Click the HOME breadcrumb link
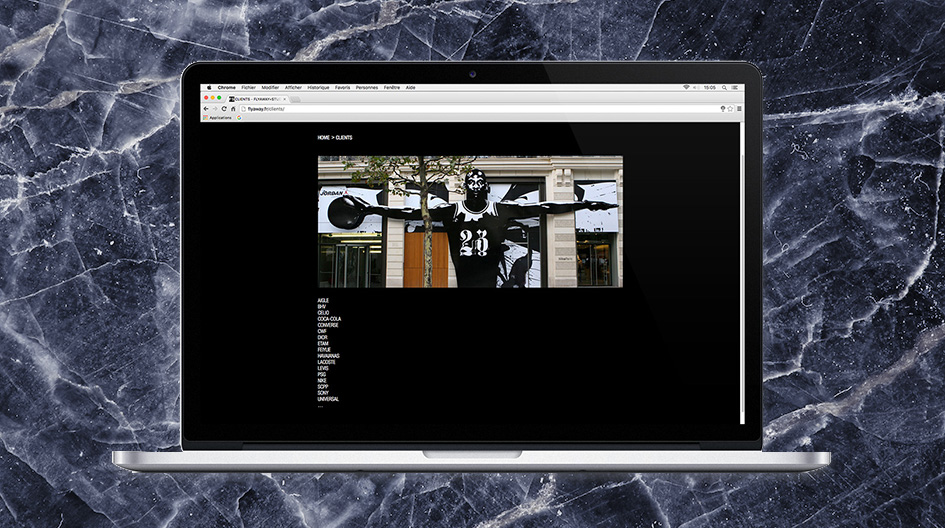 tap(324, 137)
